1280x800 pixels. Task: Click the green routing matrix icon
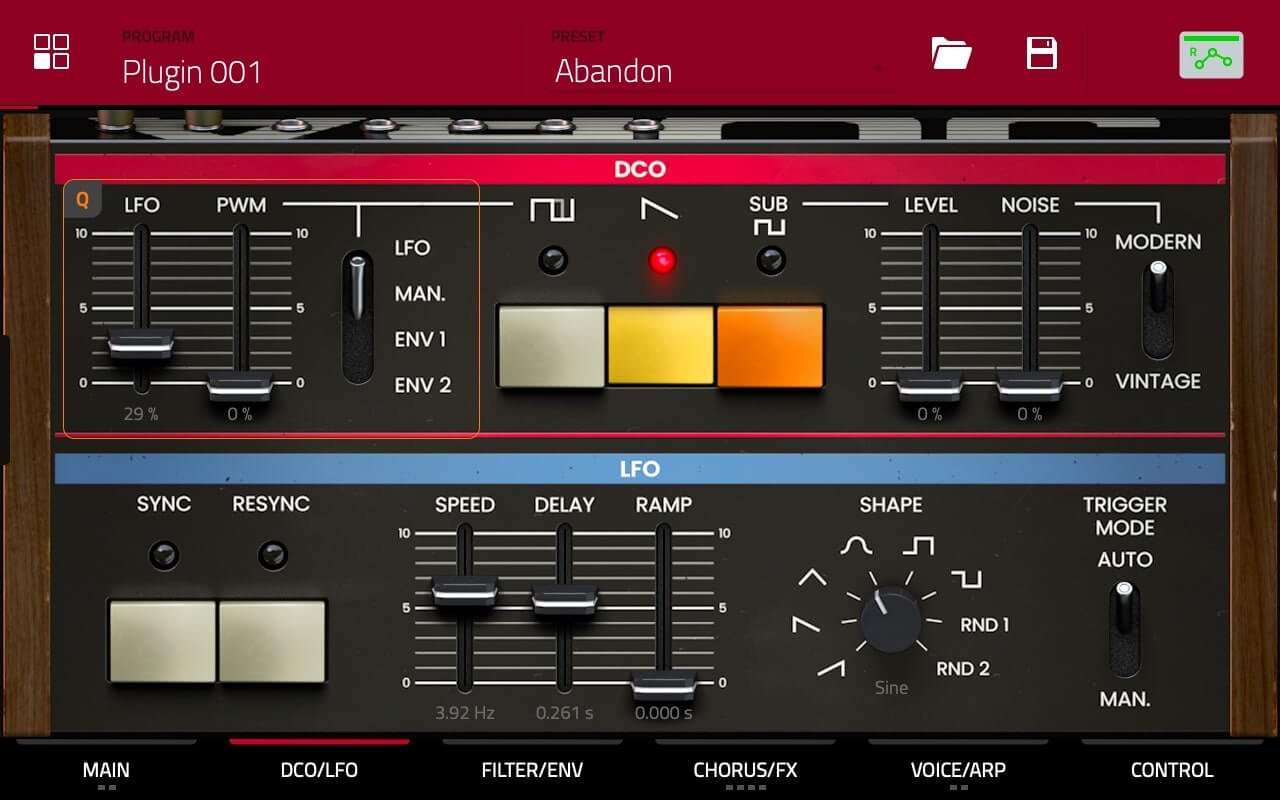coord(1211,54)
